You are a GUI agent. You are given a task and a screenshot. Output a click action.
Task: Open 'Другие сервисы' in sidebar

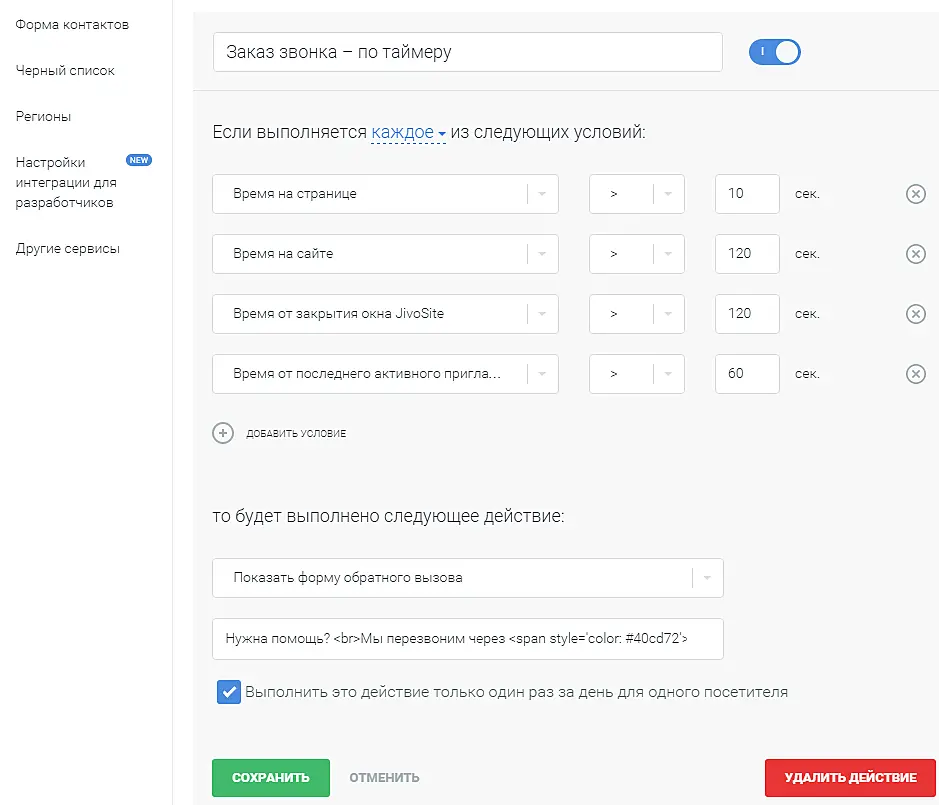67,248
